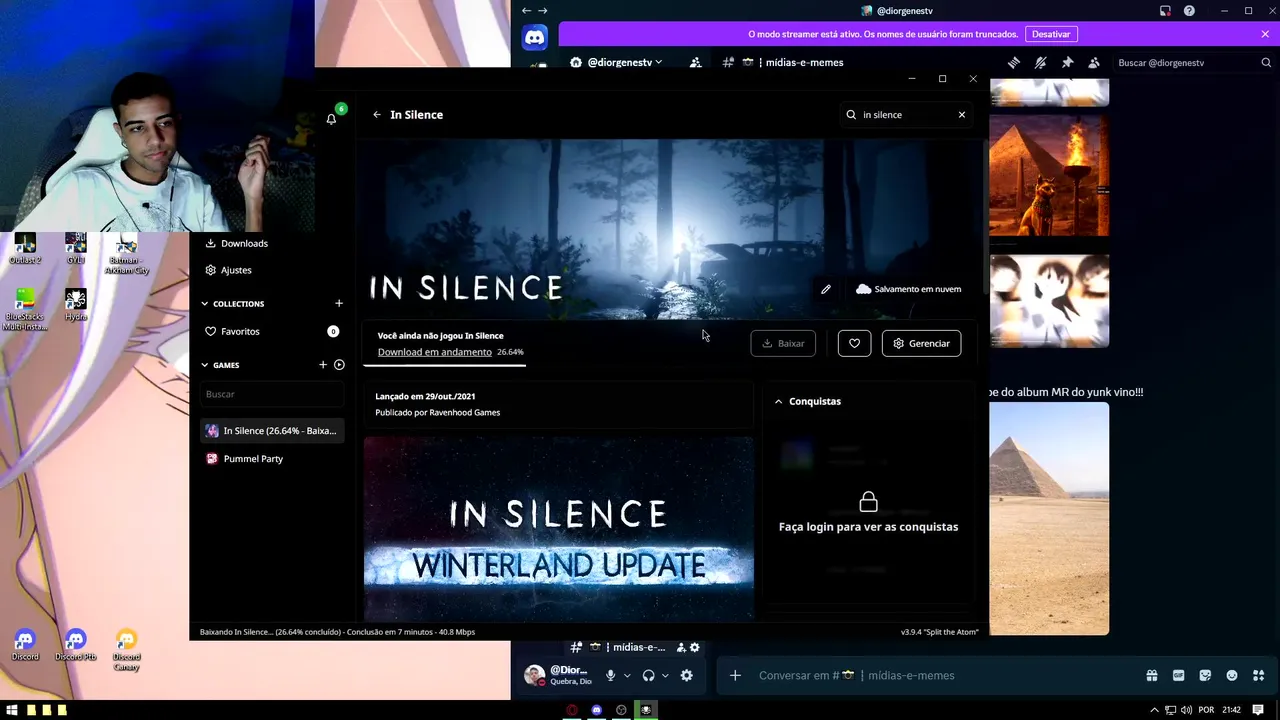Go back from In Silence page
This screenshot has width=1280, height=720.
(377, 115)
